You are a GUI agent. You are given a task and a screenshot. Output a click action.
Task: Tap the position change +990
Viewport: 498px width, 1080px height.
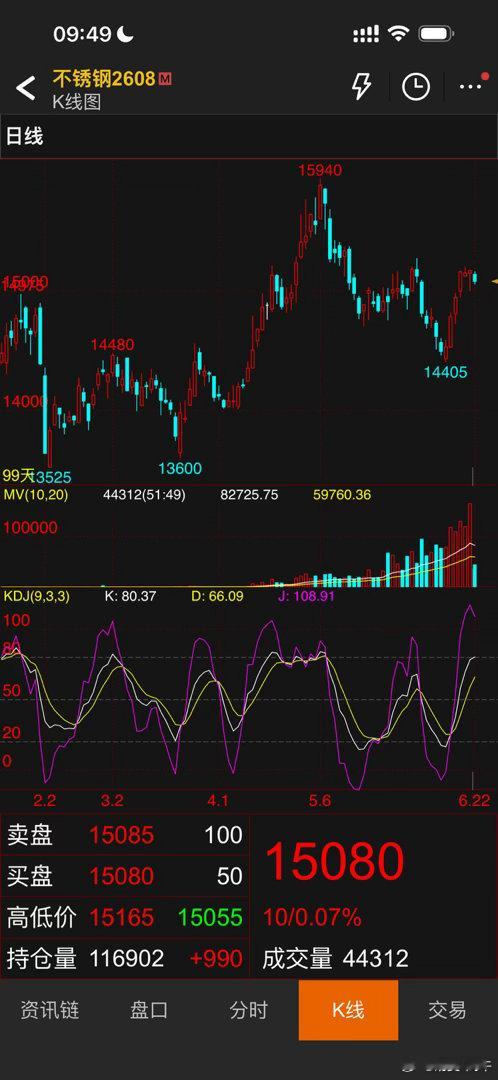217,958
